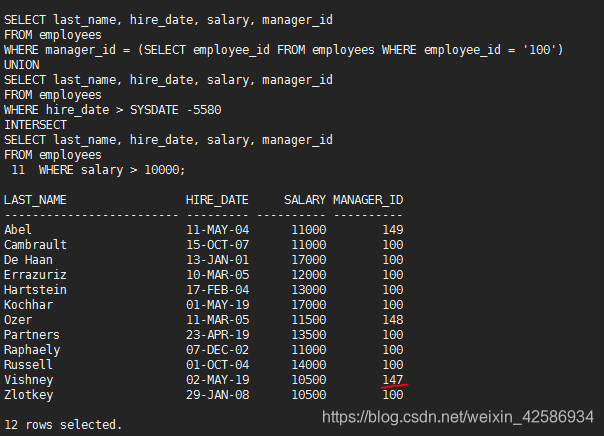Click the MANAGER_ID column header
The width and height of the screenshot is (604, 436).
(368, 200)
